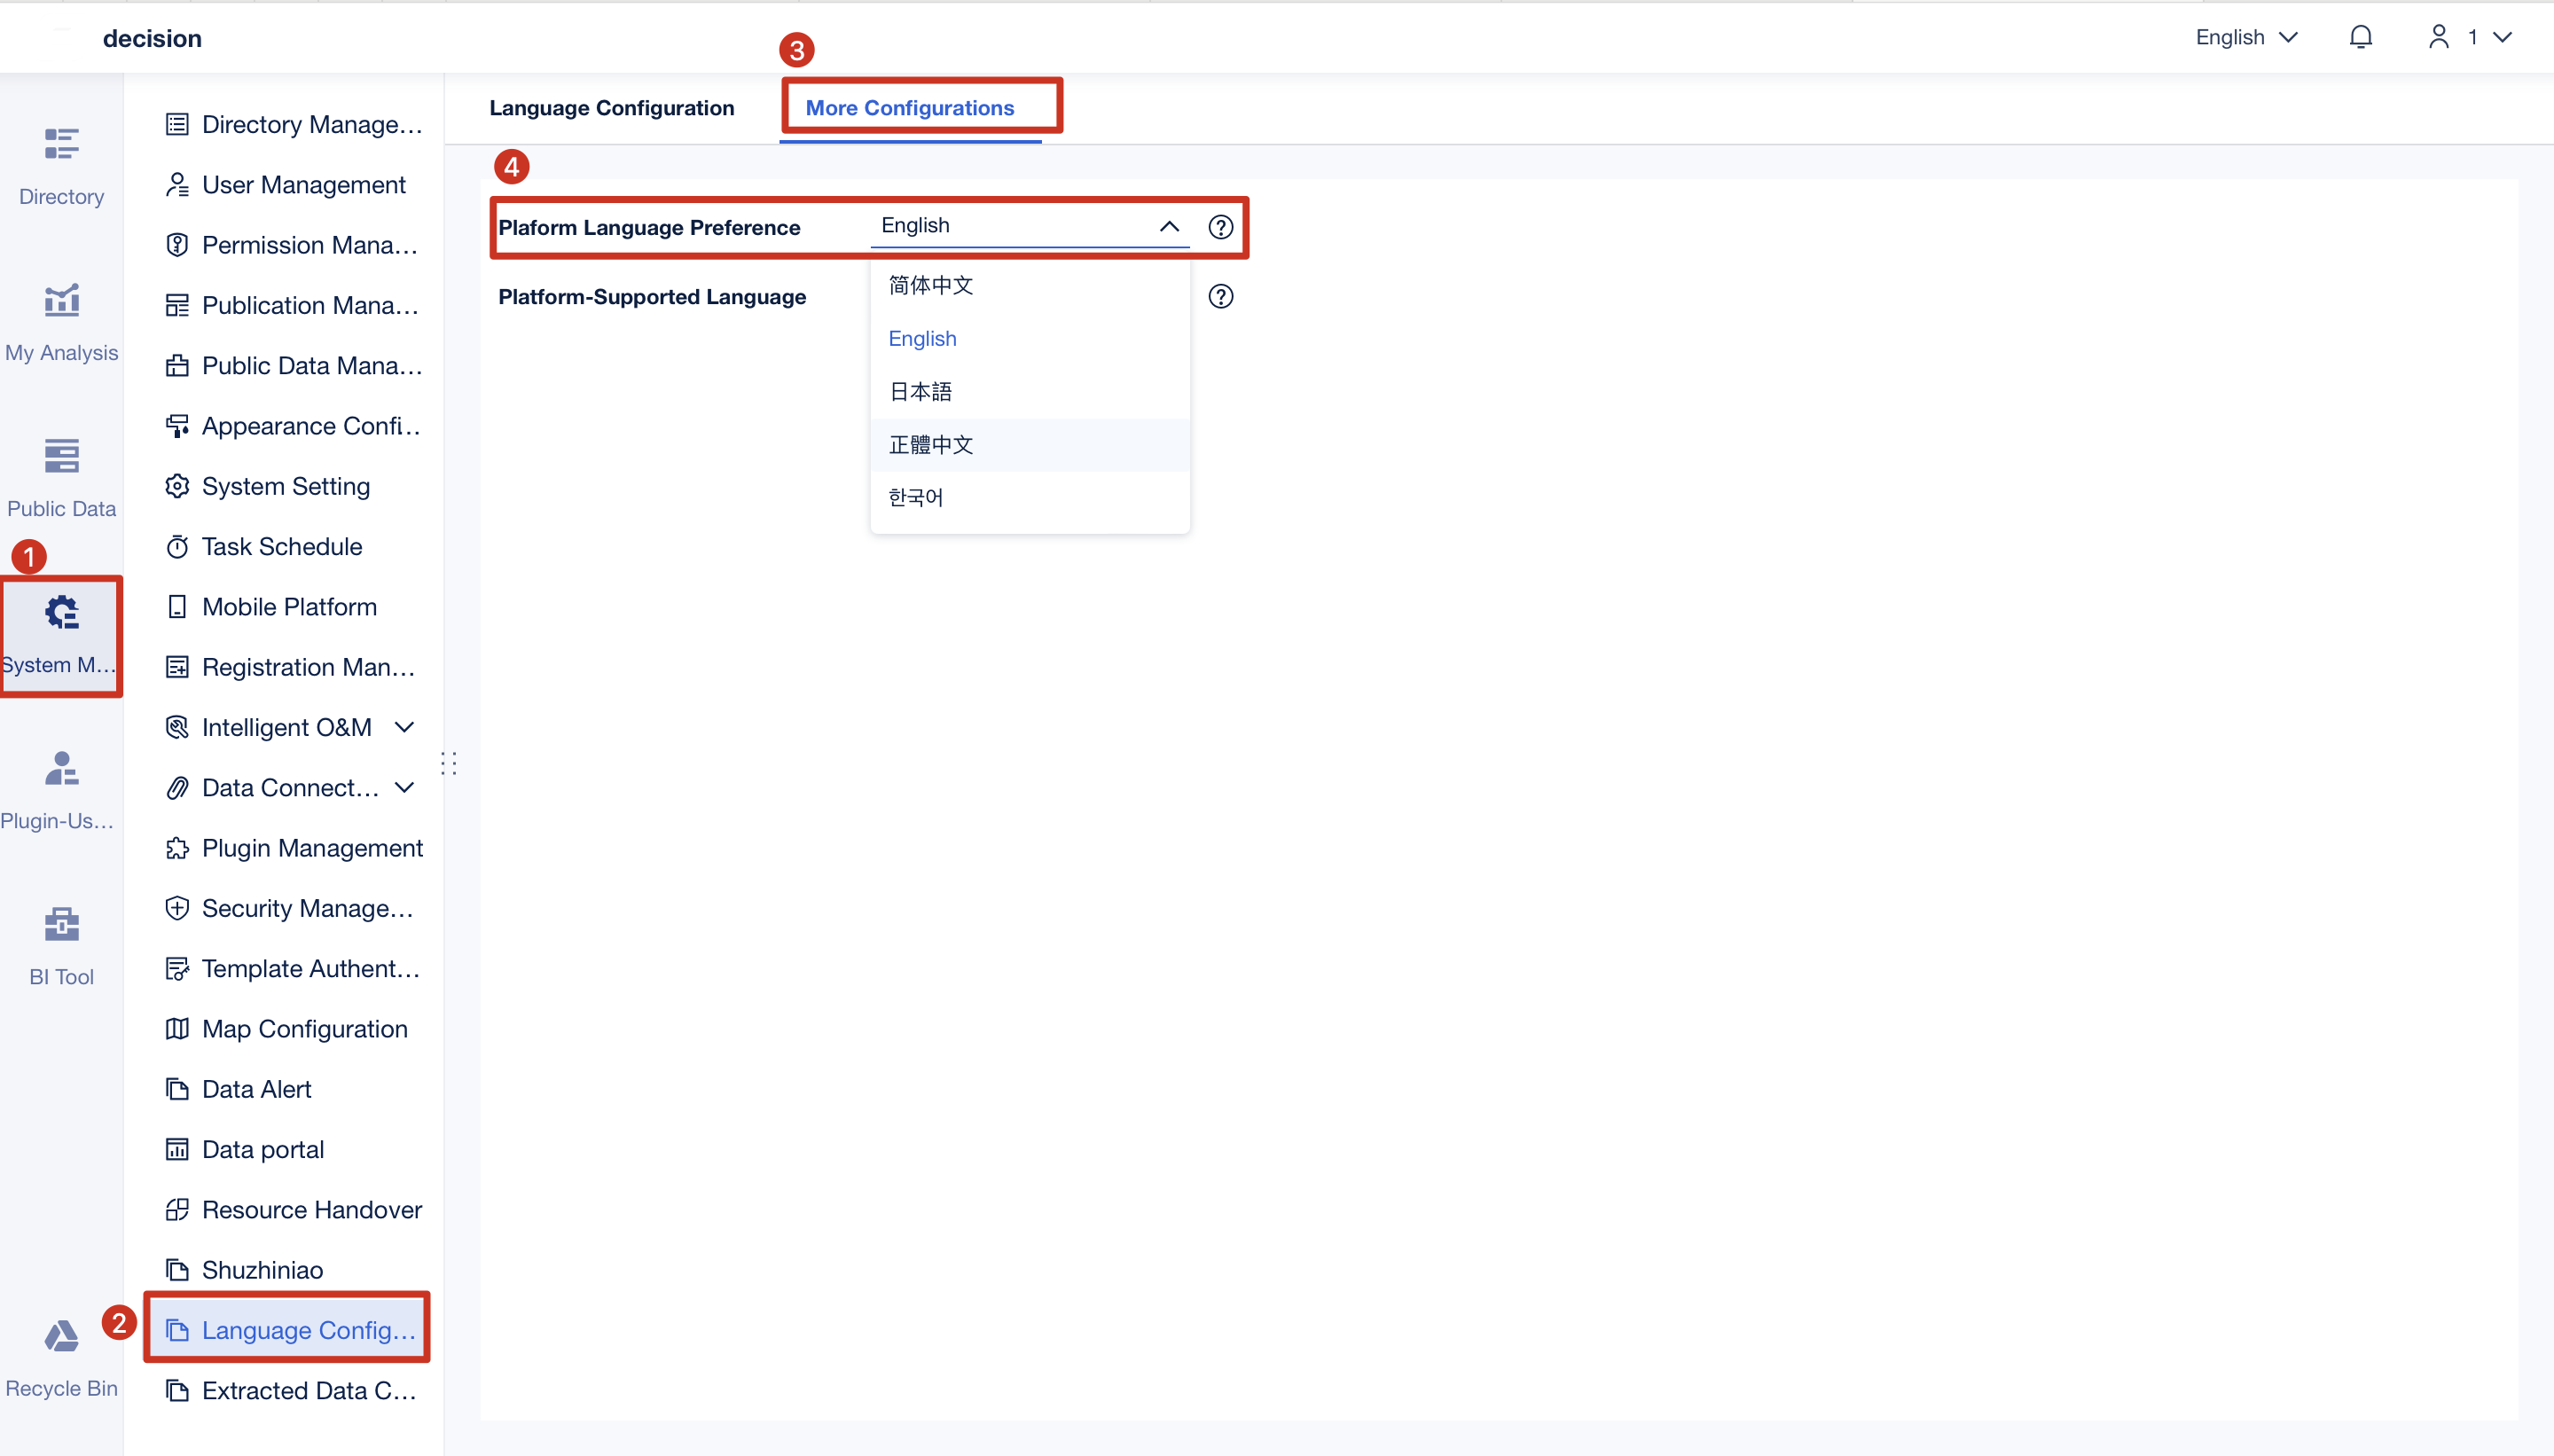The image size is (2554, 1456).
Task: Click the notification bell
Action: coord(2361,37)
